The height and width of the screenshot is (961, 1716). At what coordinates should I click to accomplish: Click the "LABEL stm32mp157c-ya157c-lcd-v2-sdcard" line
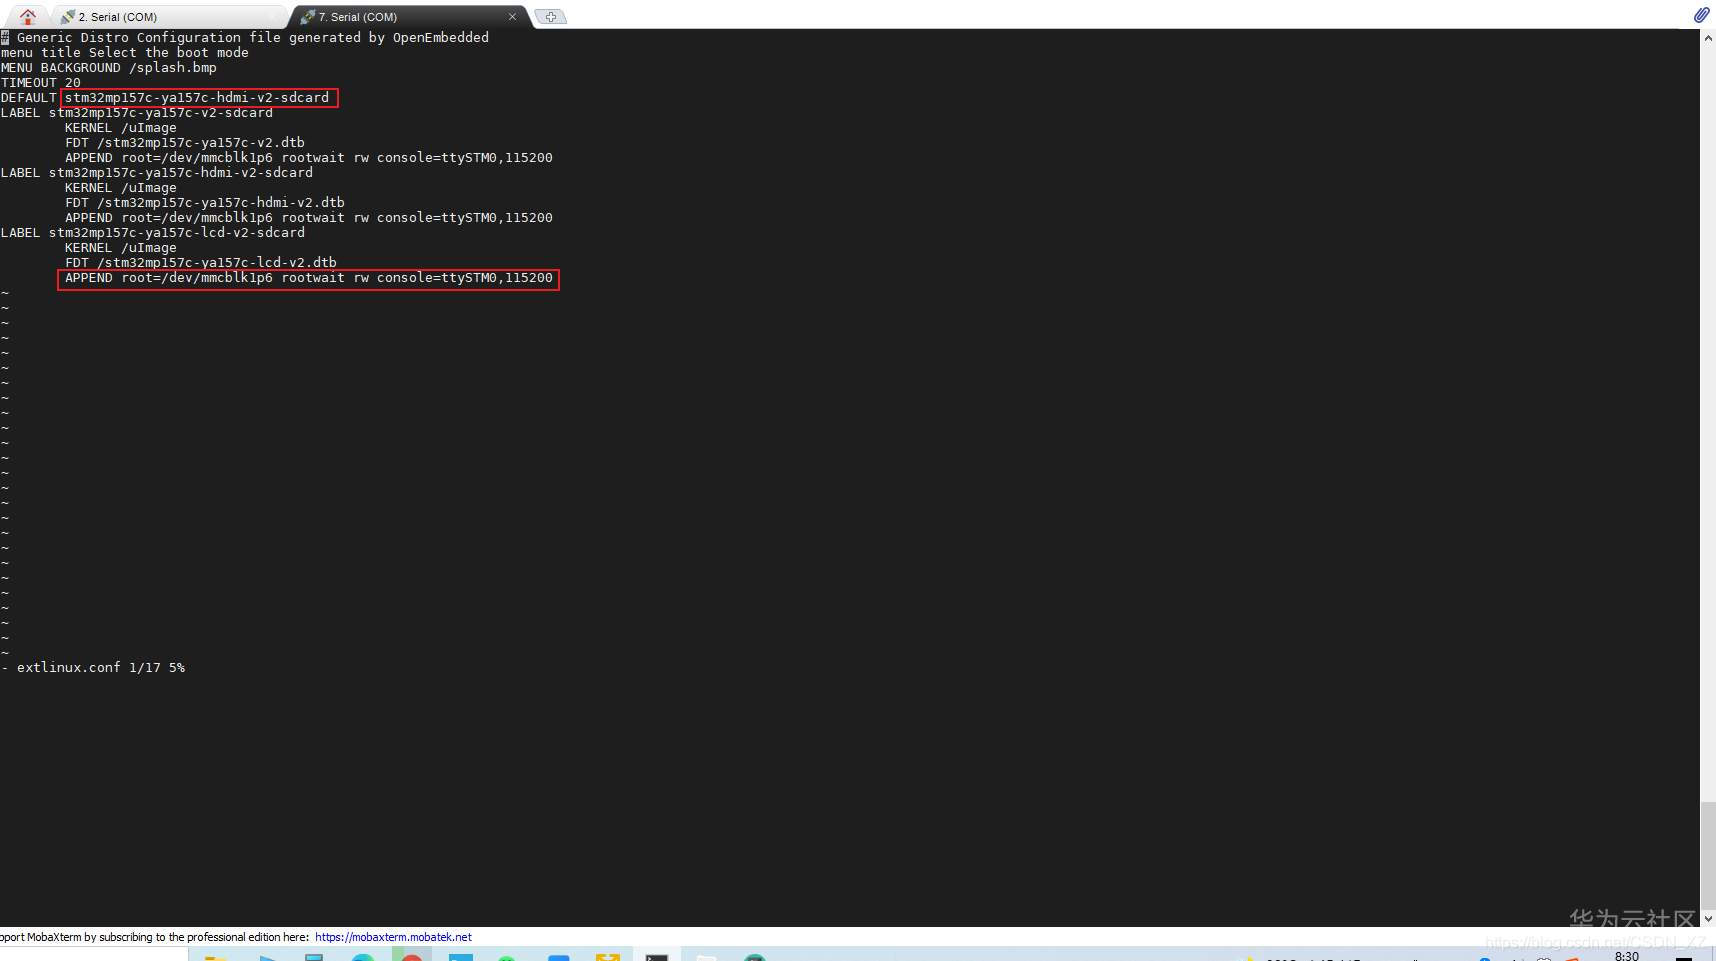[x=153, y=232]
